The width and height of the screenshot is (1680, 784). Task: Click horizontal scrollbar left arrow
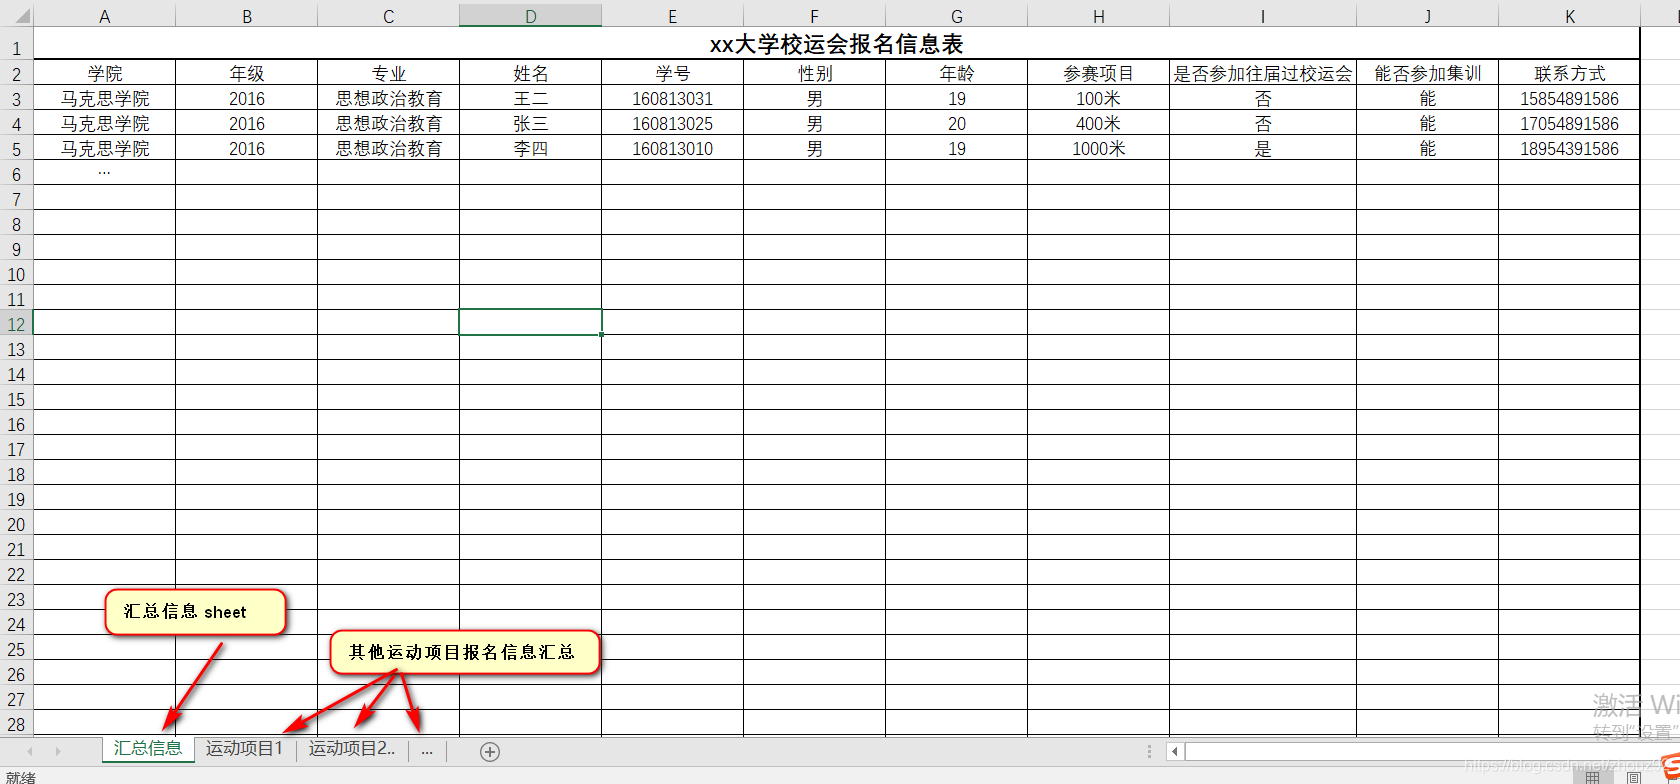click(x=1176, y=751)
